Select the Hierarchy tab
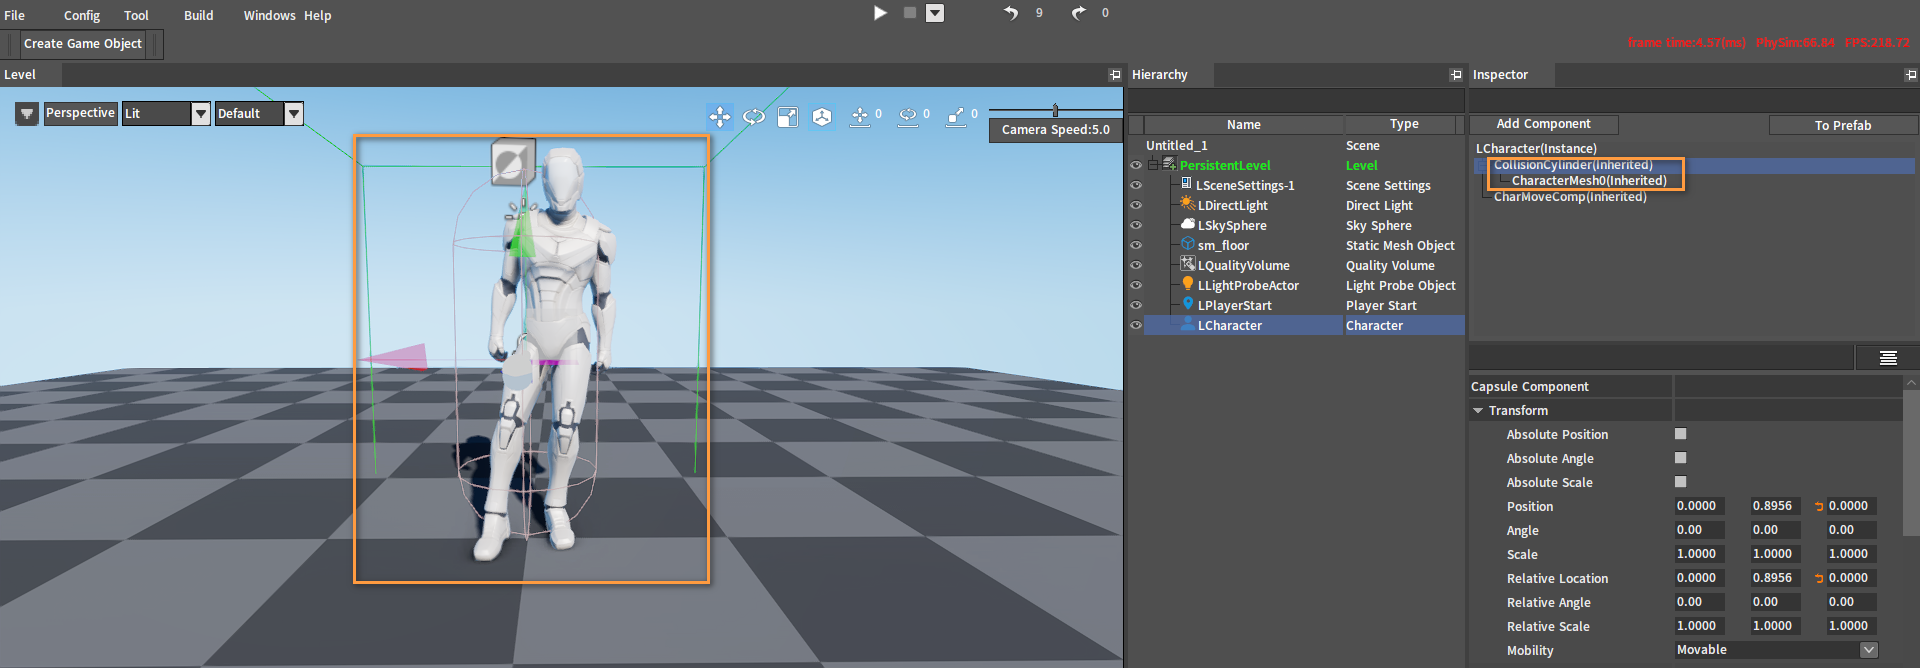 pos(1170,75)
